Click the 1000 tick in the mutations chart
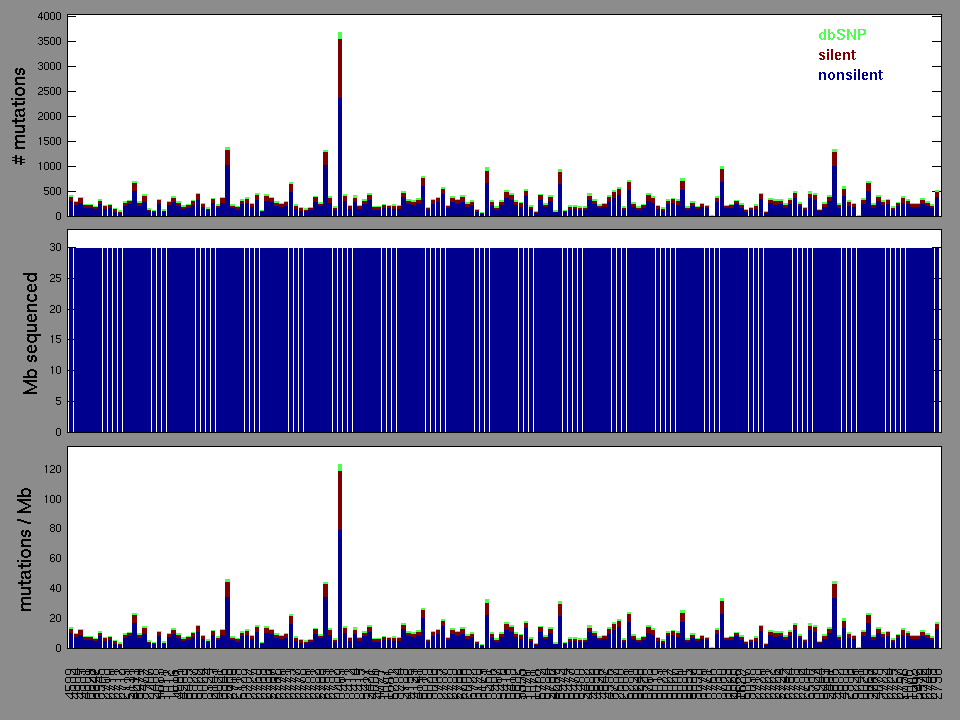The height and width of the screenshot is (720, 960). (47, 167)
